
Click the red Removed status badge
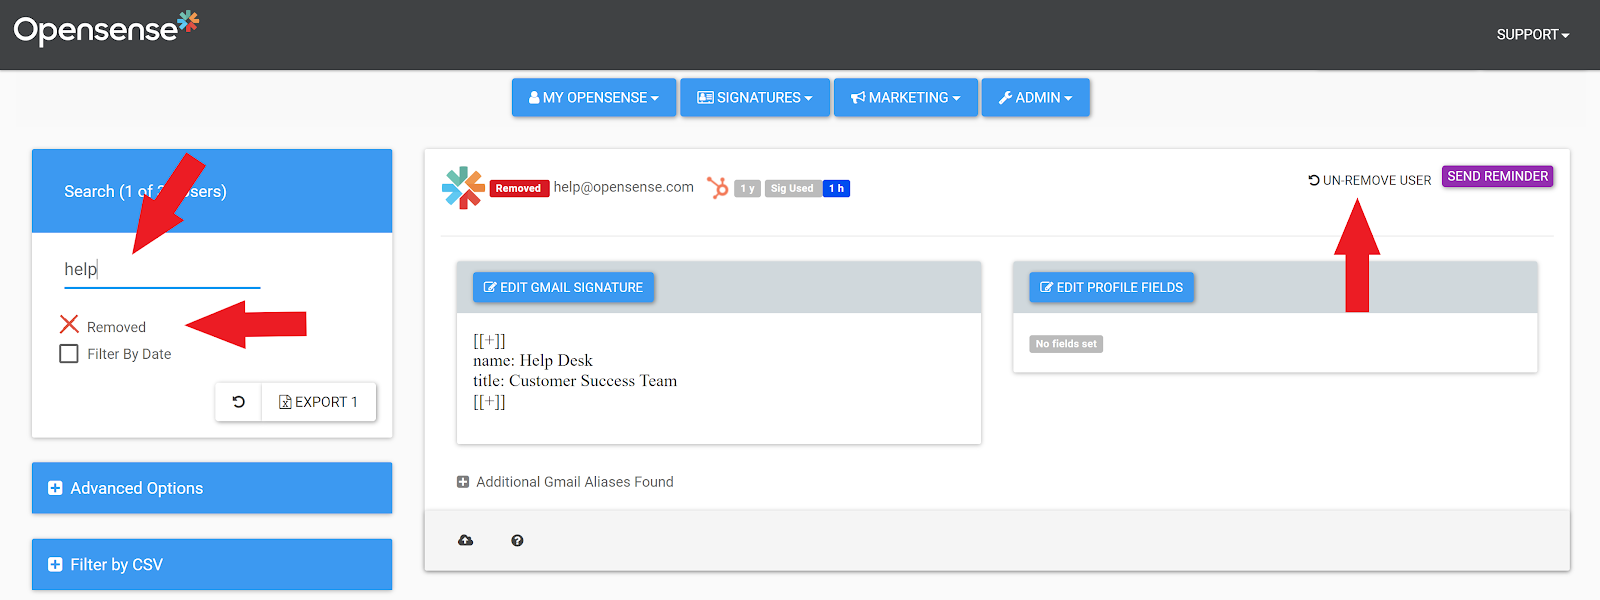point(519,188)
